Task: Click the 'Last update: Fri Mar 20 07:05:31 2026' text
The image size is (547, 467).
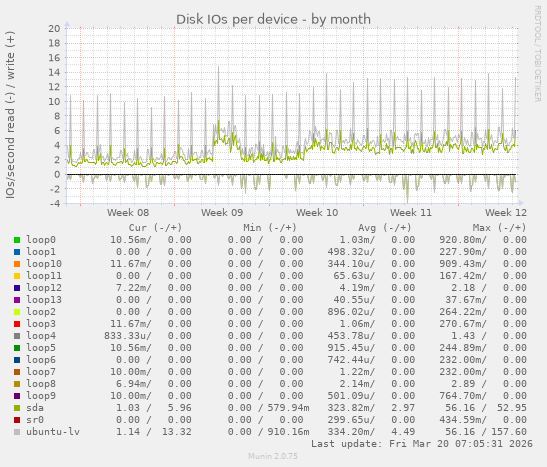Action: click(422, 444)
